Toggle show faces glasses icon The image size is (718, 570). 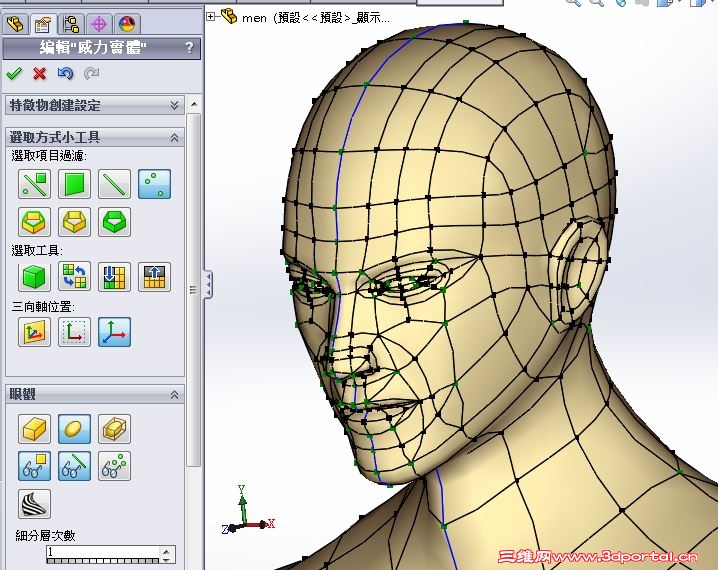[x=34, y=466]
